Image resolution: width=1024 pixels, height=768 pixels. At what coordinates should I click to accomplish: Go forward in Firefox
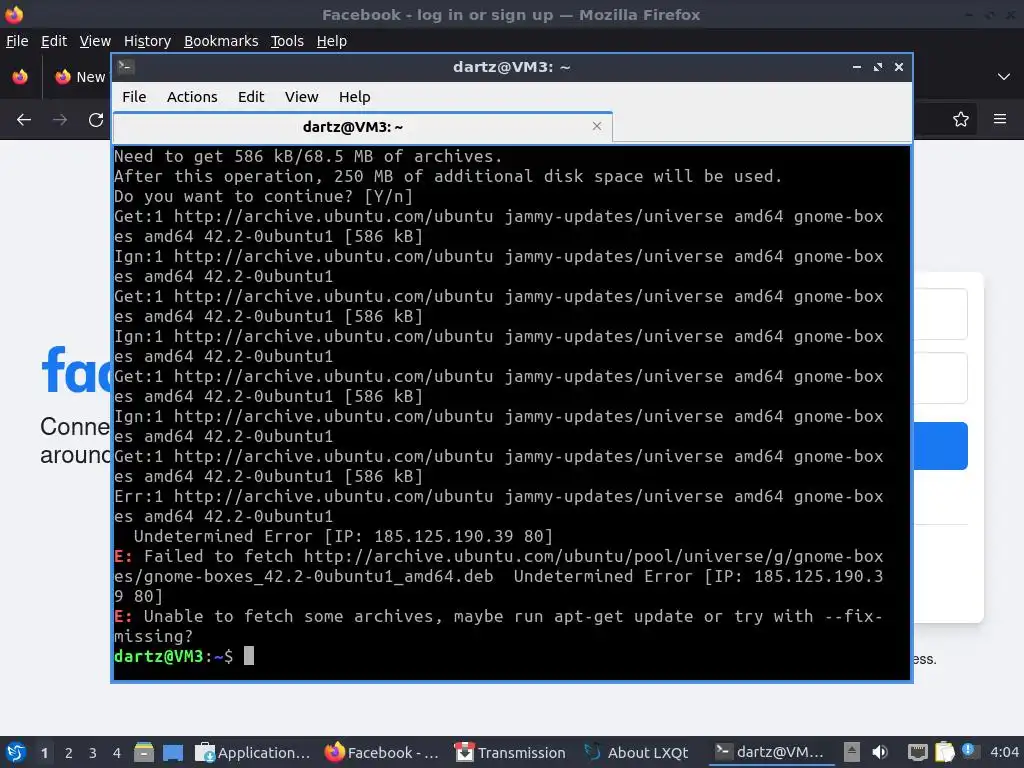(60, 120)
